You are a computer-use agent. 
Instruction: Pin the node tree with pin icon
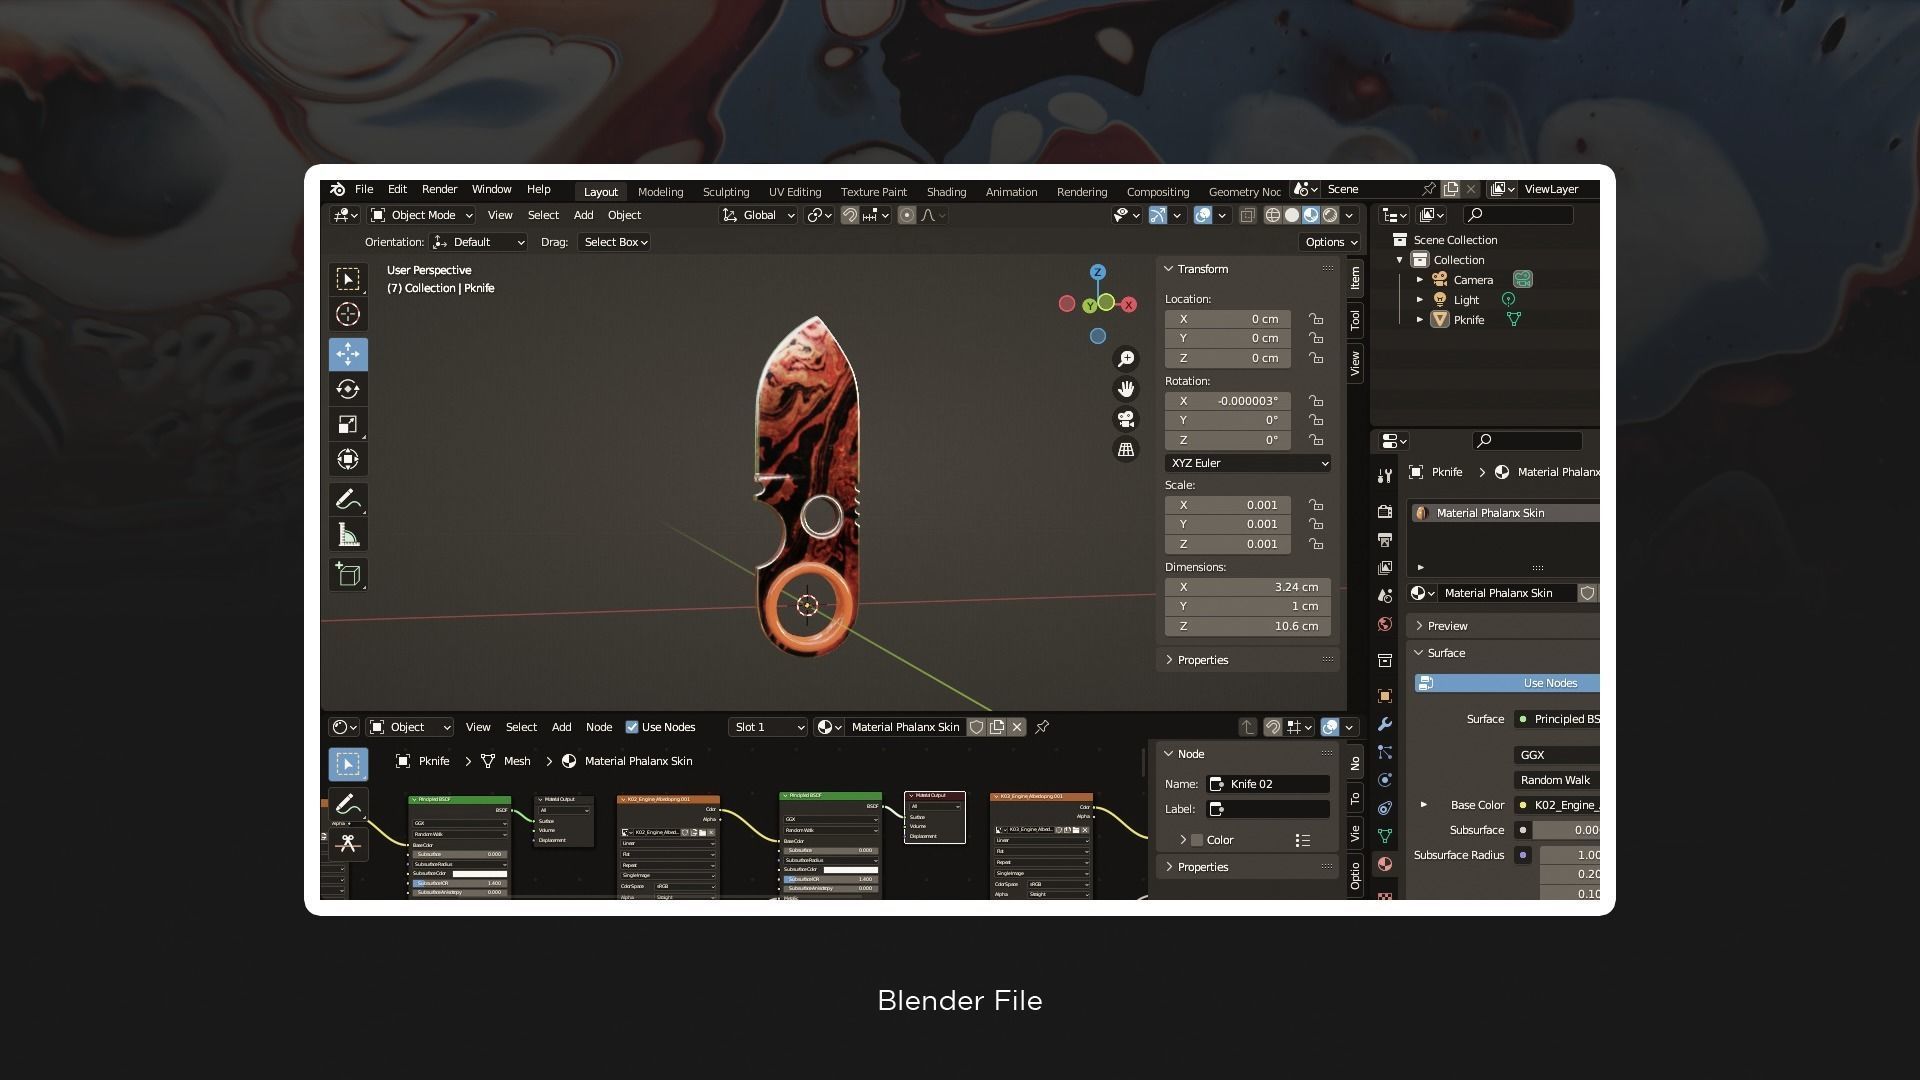click(x=1042, y=727)
